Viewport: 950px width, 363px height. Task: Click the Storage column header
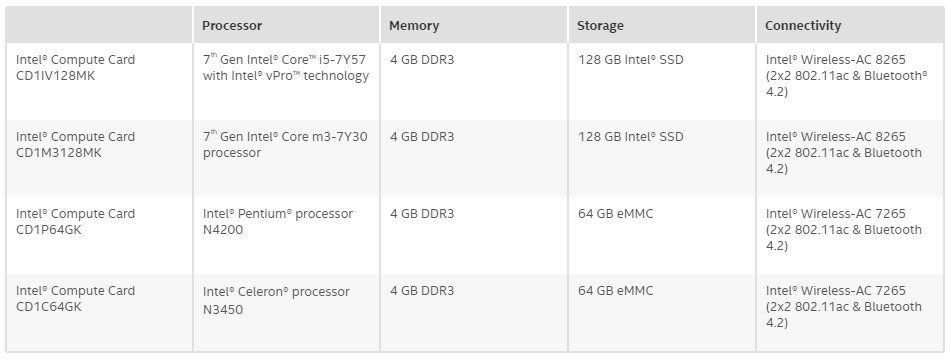click(x=600, y=26)
